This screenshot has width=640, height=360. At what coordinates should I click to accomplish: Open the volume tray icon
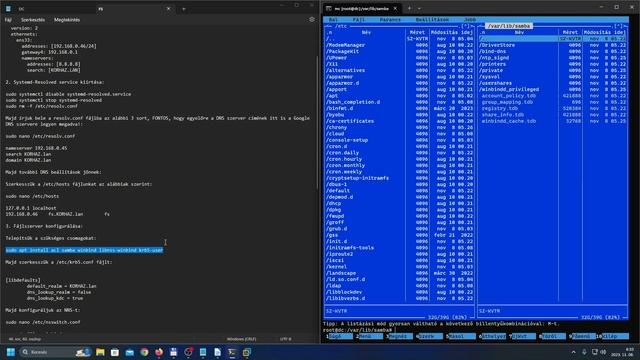pos(603,352)
